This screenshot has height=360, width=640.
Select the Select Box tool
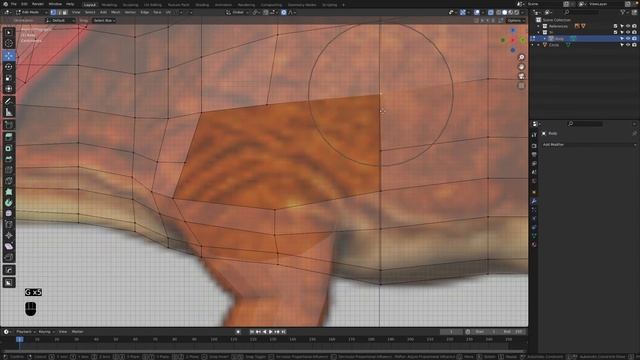pos(9,33)
